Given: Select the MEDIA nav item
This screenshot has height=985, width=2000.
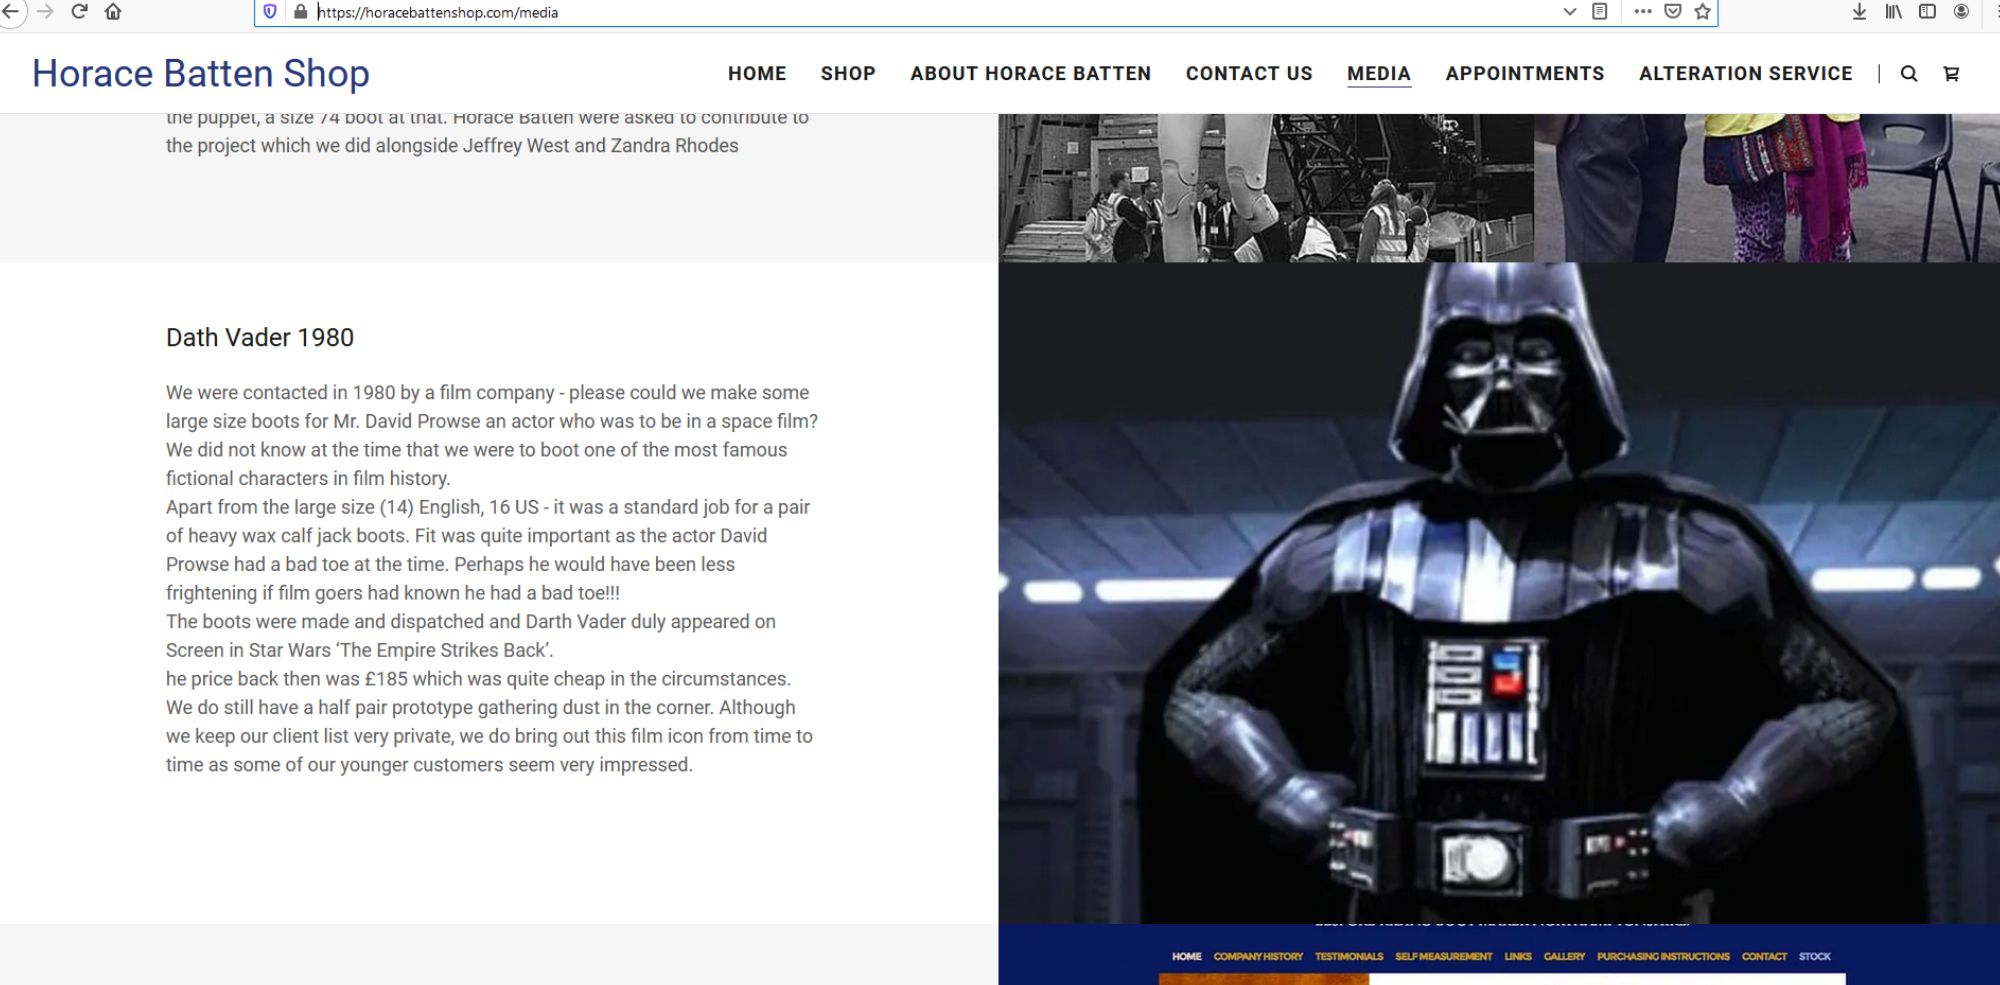Looking at the screenshot, I should [x=1379, y=74].
